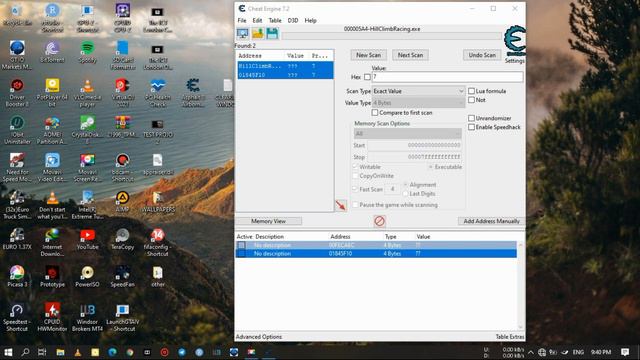Open PowerISO desktop icon
This screenshot has height=360, width=640.
pyautogui.click(x=87, y=276)
